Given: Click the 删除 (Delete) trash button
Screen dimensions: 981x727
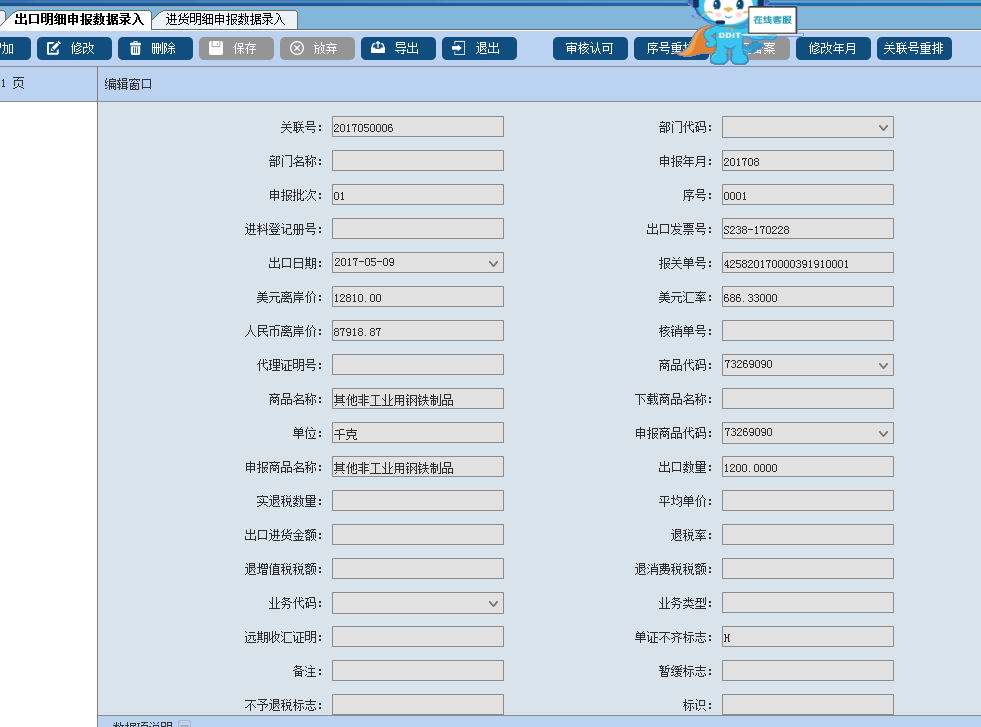Looking at the screenshot, I should pos(155,48).
